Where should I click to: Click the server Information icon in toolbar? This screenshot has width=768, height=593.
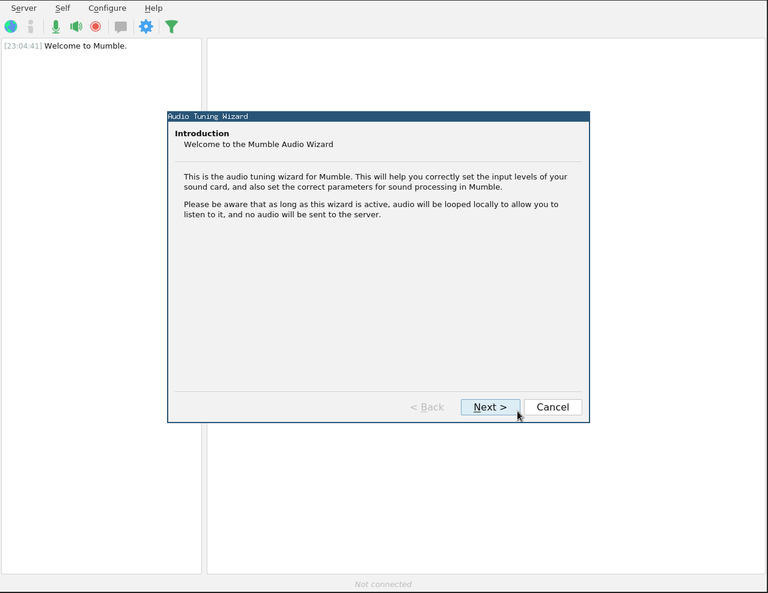coord(31,26)
